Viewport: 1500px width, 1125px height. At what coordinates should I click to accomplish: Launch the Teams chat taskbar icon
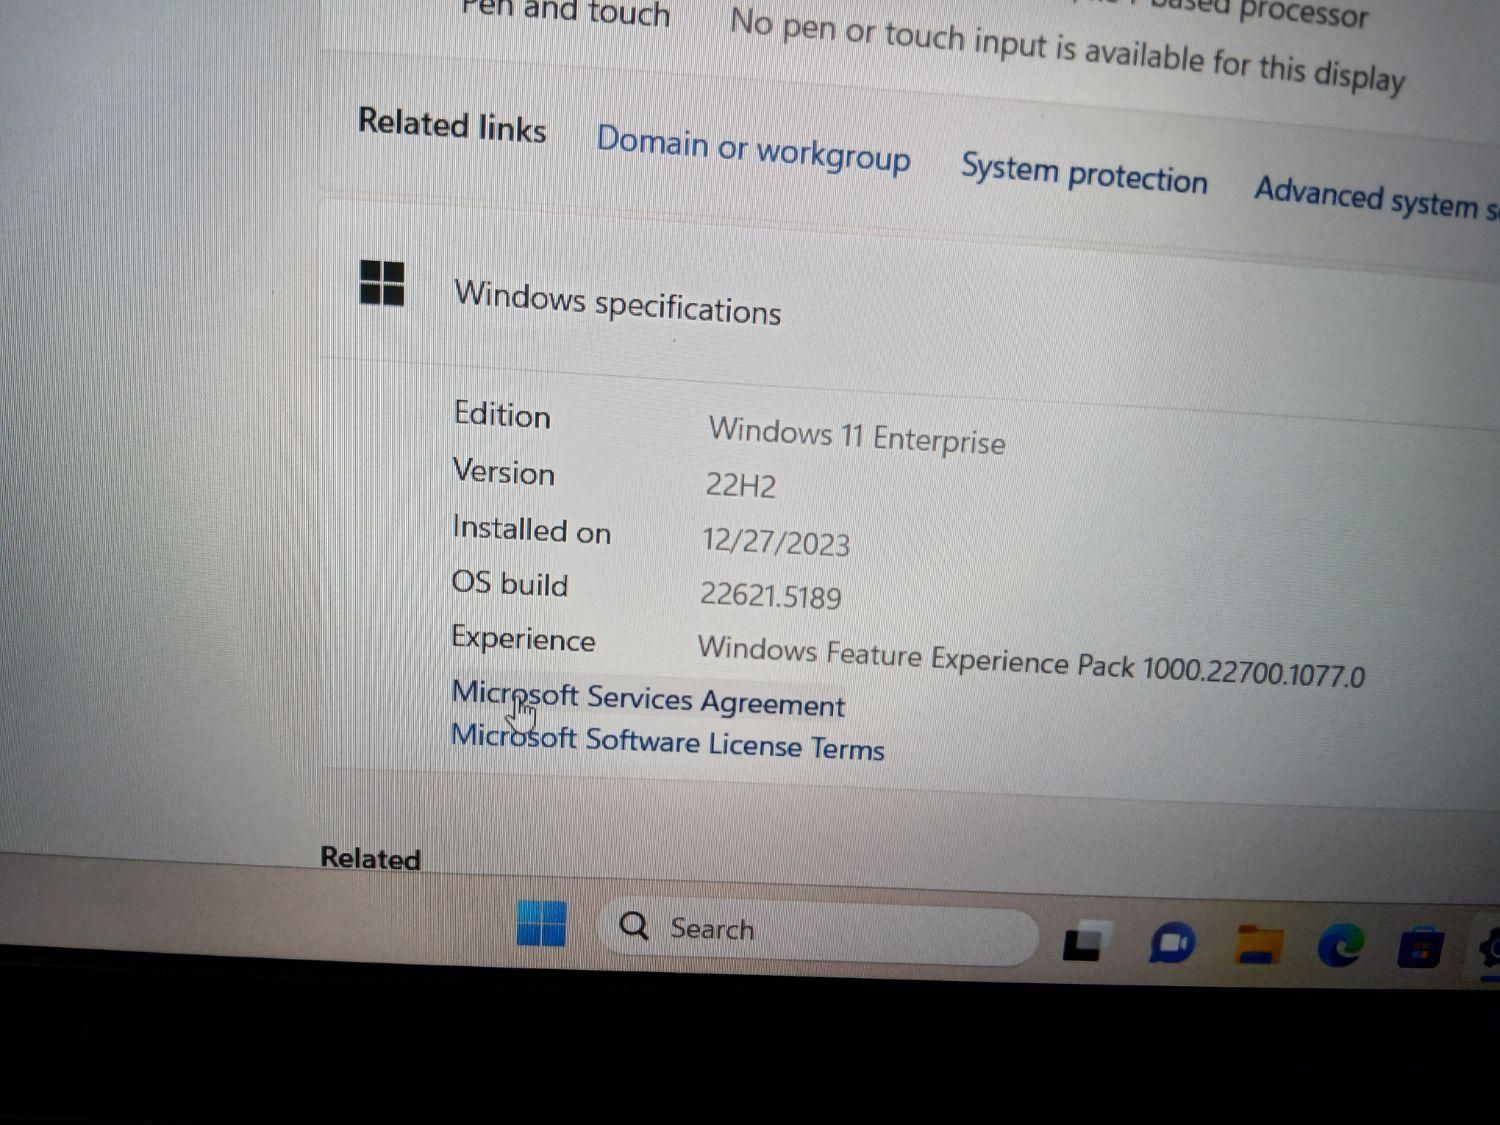[x=1172, y=943]
